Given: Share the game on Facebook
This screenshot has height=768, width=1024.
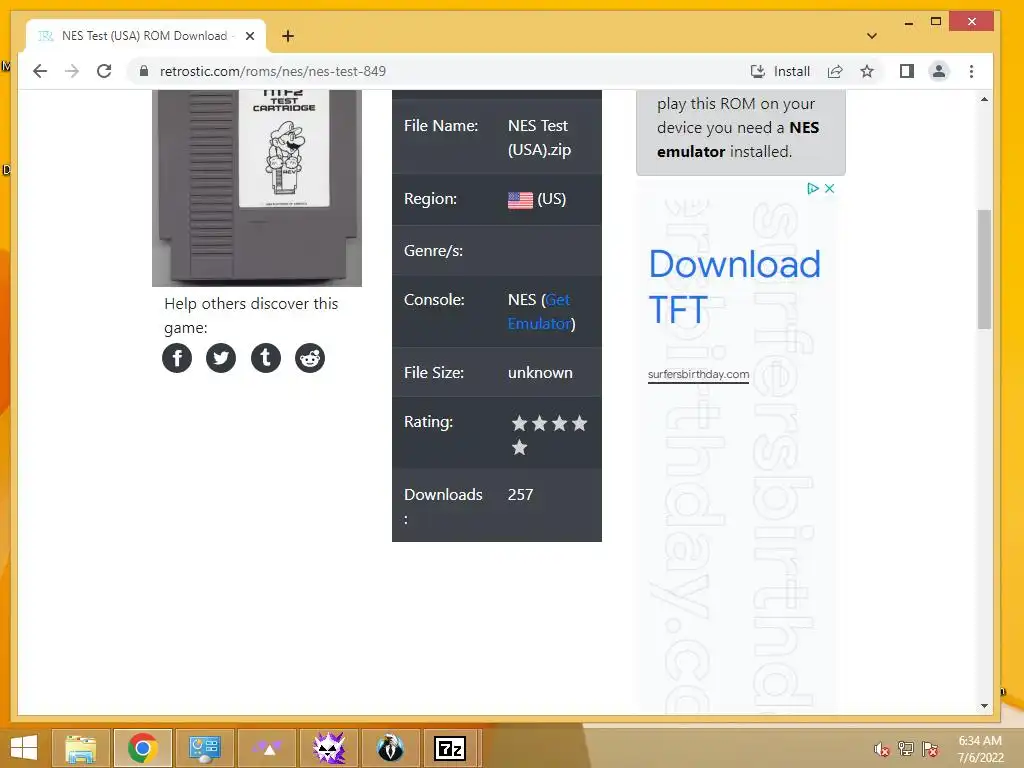Looking at the screenshot, I should (177, 358).
